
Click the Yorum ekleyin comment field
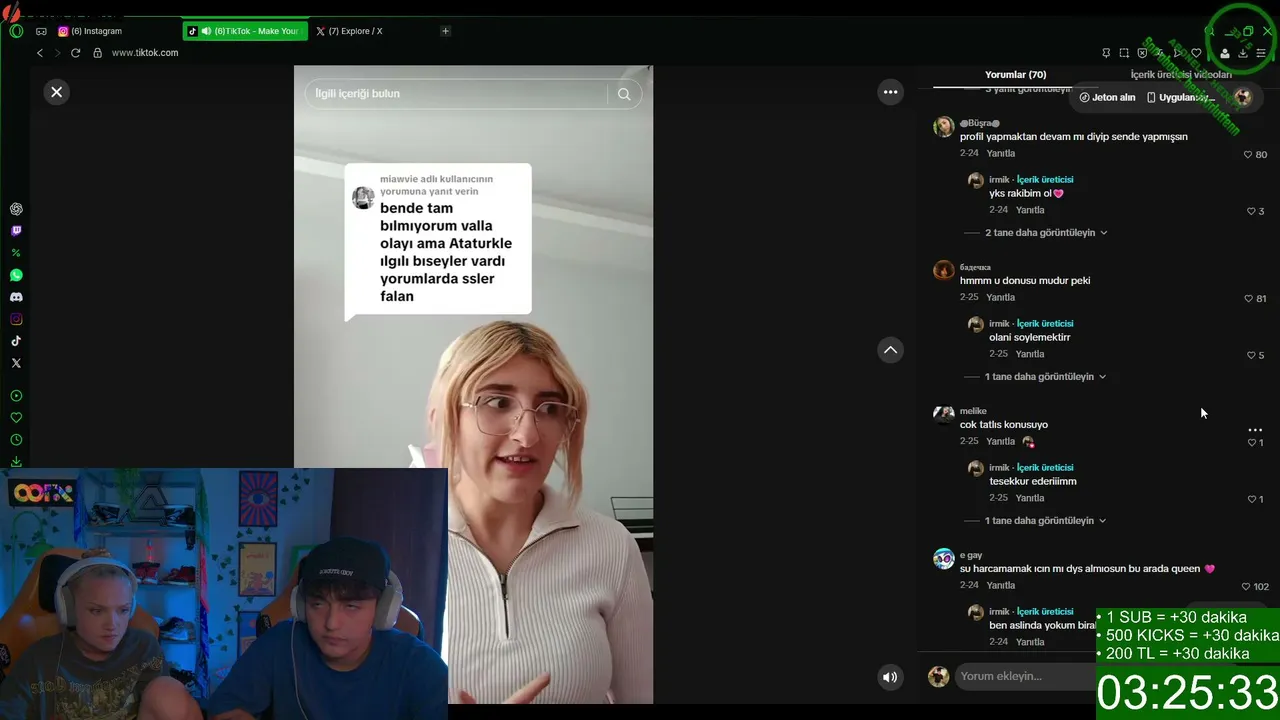[1024, 677]
